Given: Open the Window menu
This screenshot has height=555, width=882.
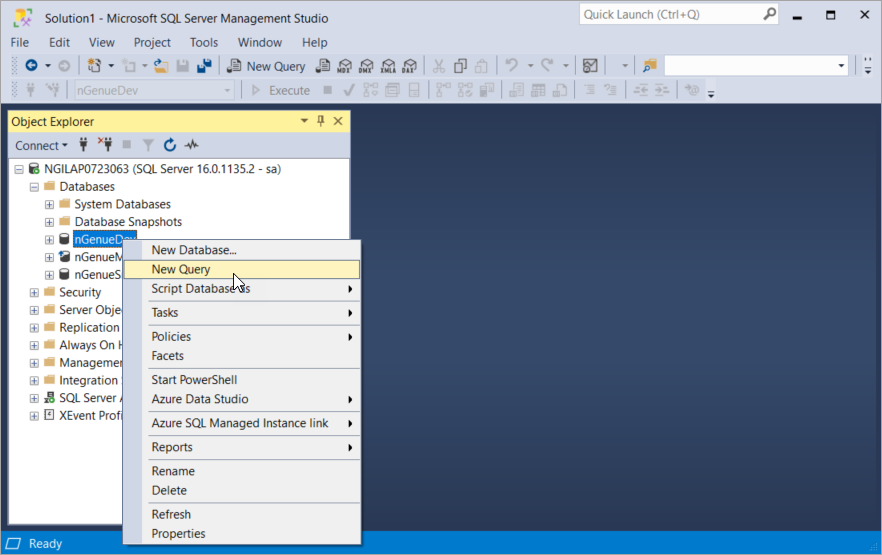Looking at the screenshot, I should coord(259,42).
